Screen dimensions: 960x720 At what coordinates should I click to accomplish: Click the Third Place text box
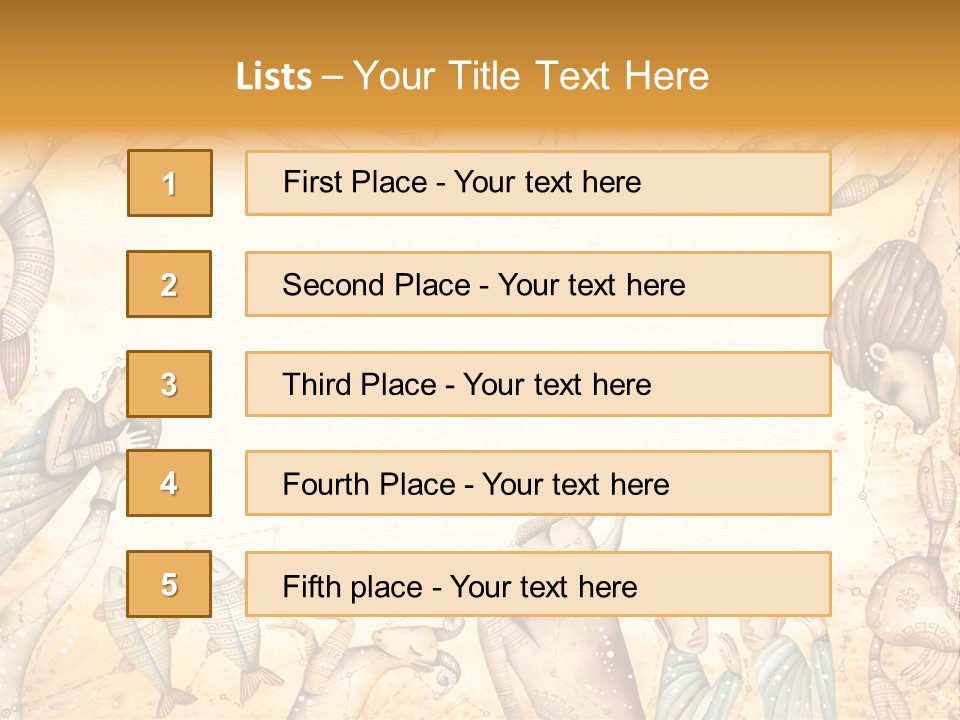click(x=538, y=384)
